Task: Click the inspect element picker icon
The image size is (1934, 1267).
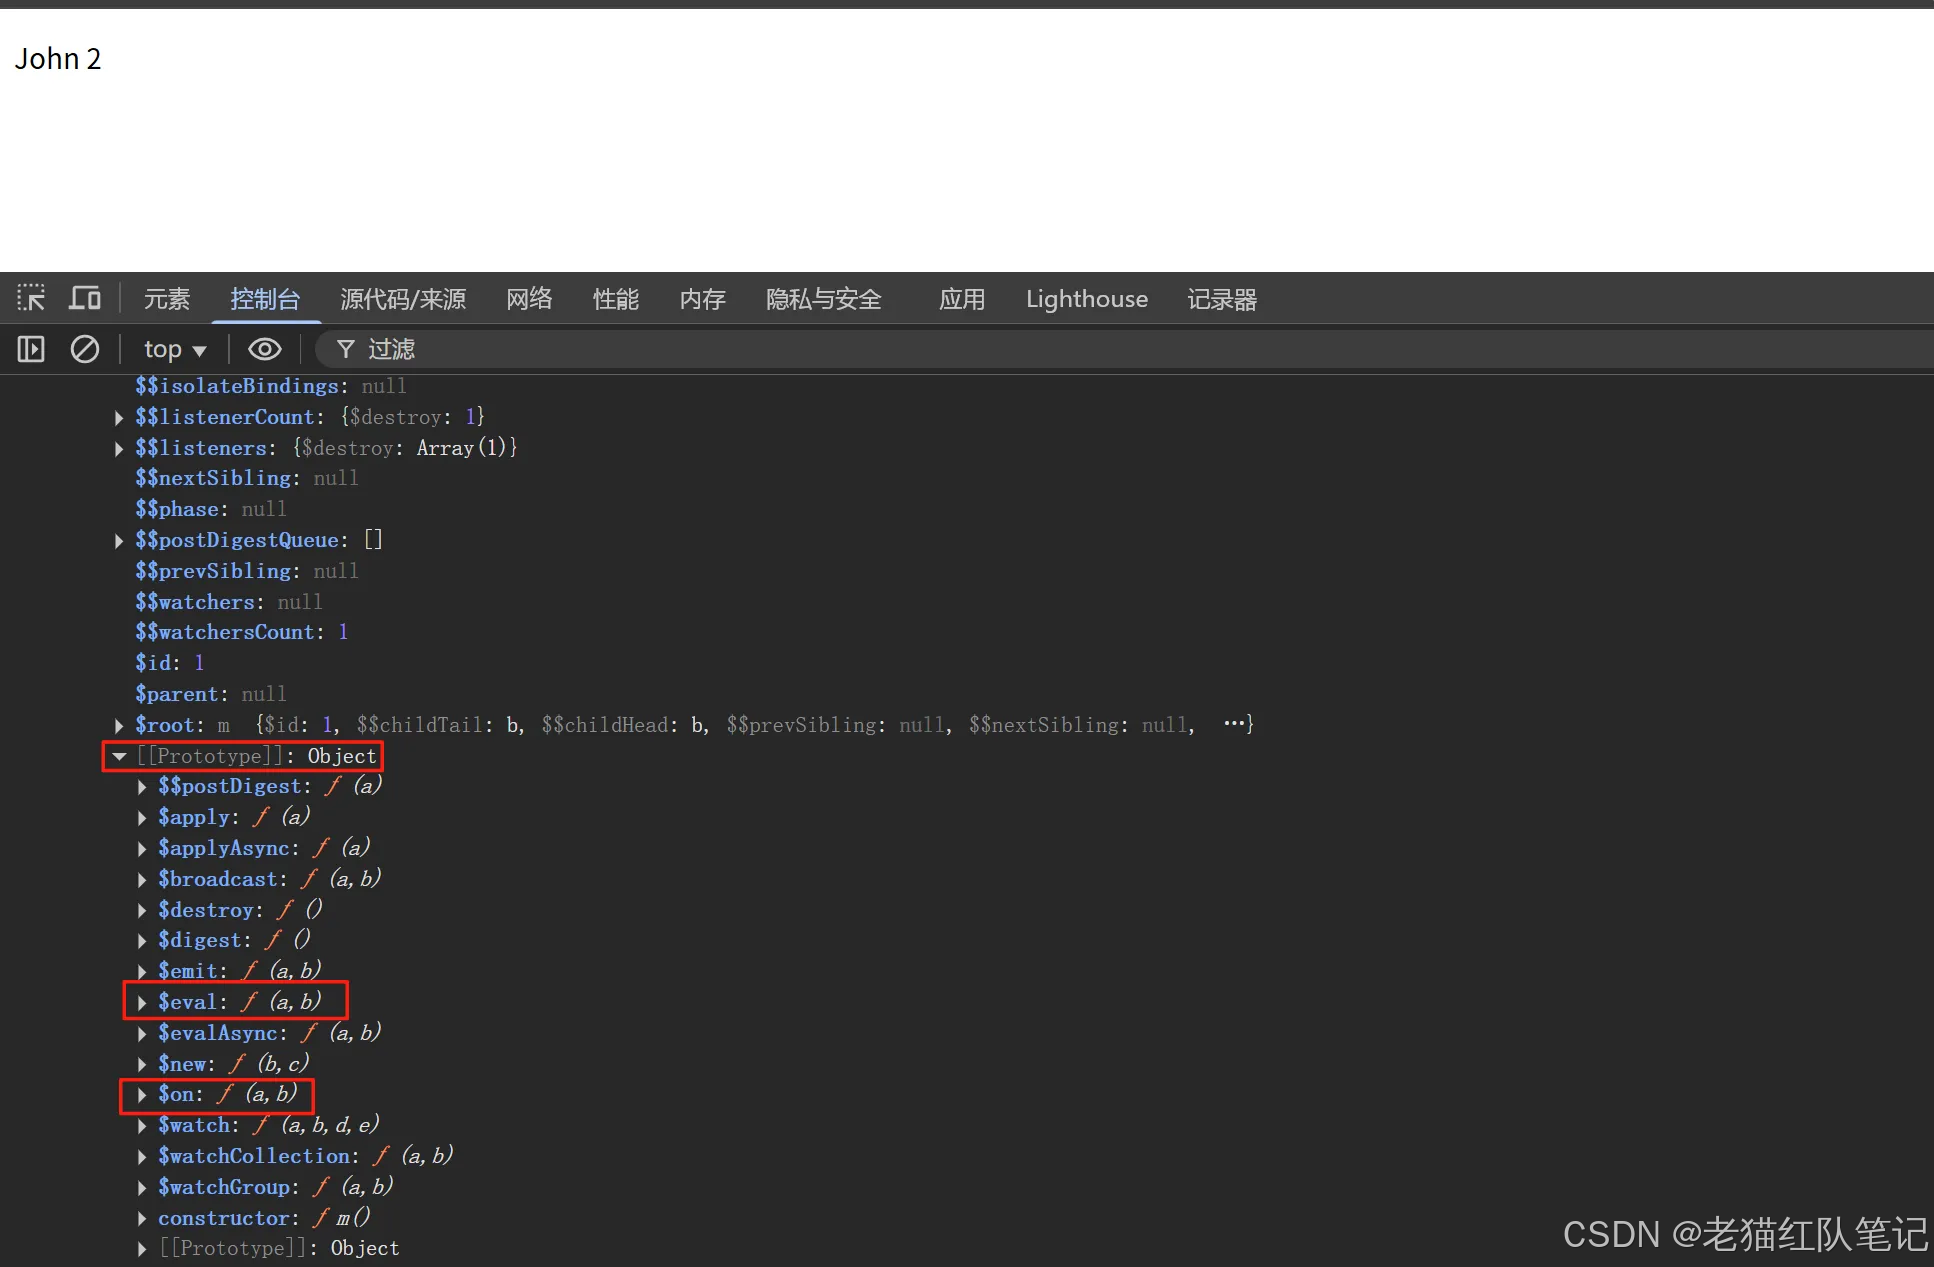Action: coord(31,298)
